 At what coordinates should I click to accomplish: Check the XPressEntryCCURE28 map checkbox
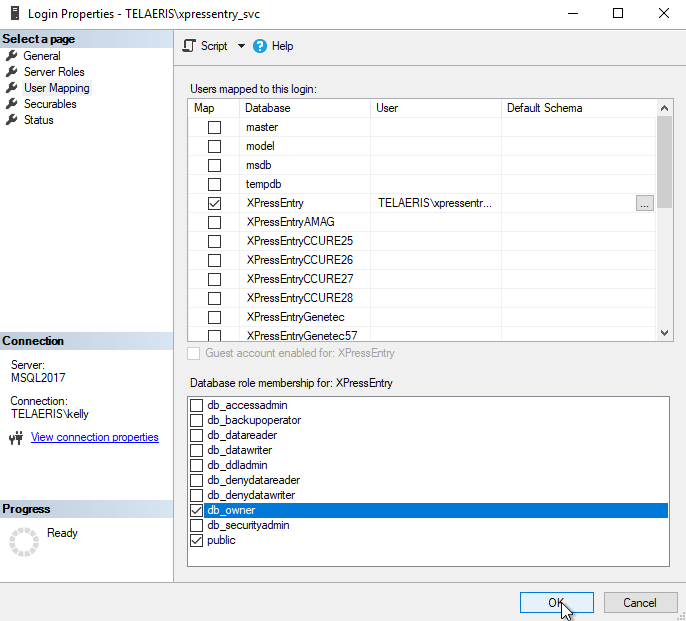[214, 298]
